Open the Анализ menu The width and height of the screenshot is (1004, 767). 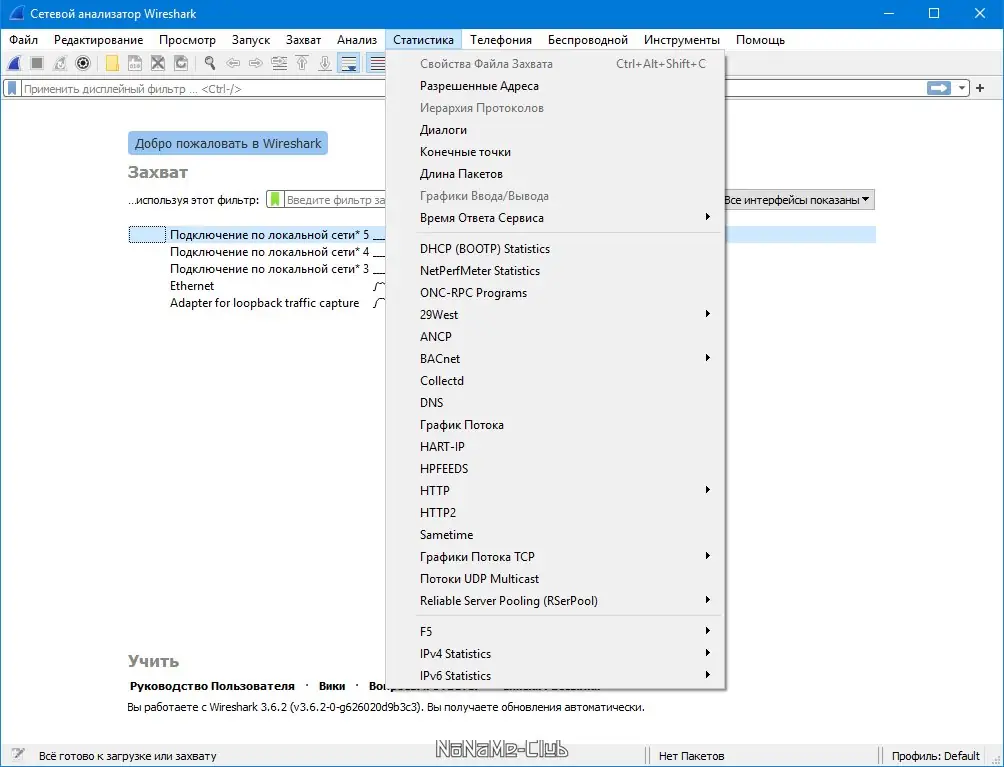(357, 40)
